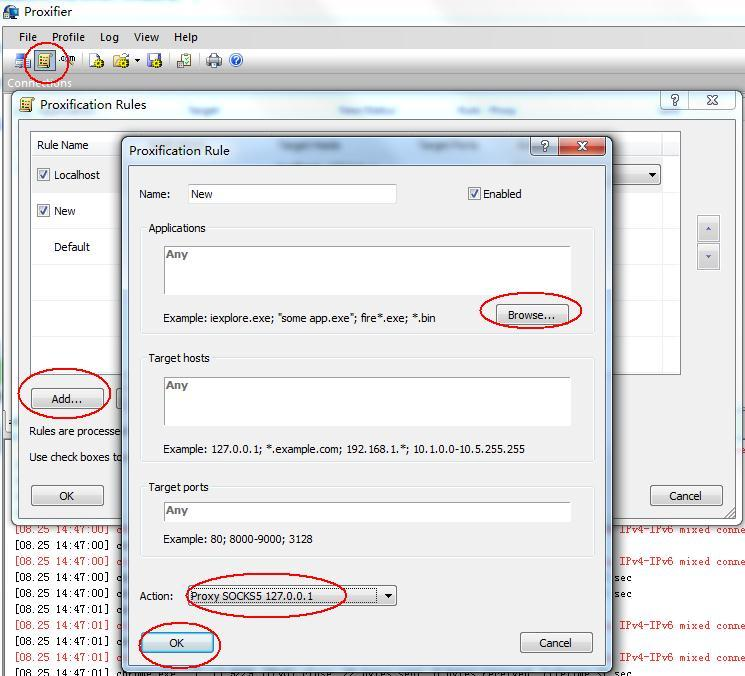Select the Default rule row
The image size is (745, 676).
coord(72,247)
